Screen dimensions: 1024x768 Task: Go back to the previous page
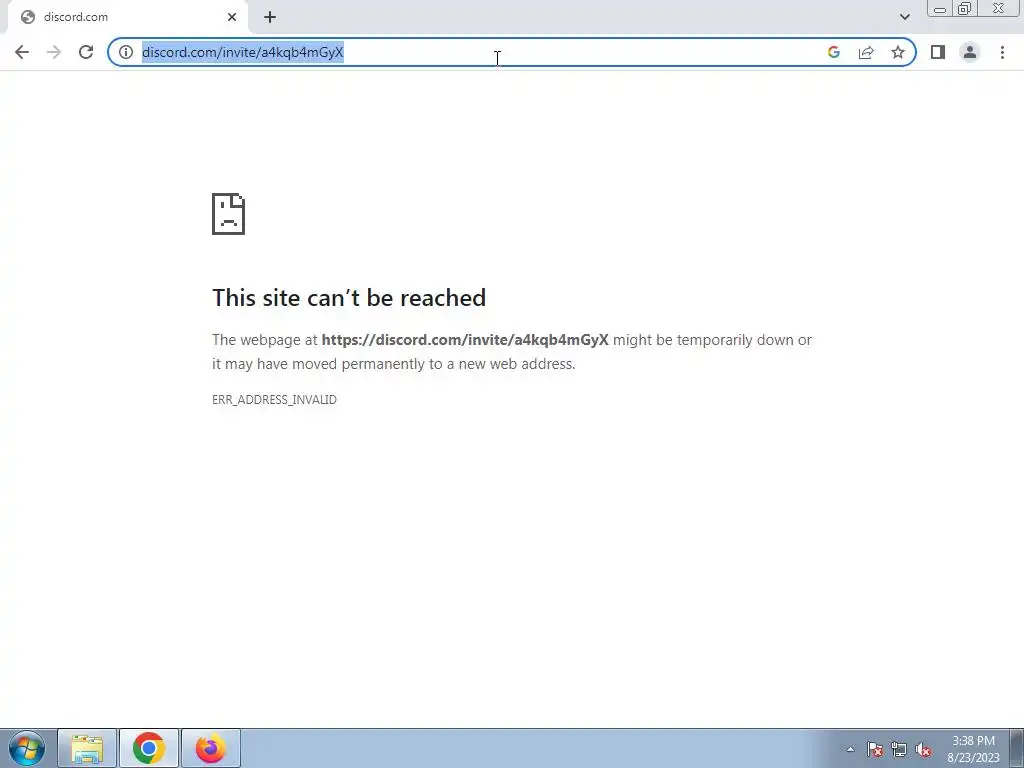click(x=22, y=52)
